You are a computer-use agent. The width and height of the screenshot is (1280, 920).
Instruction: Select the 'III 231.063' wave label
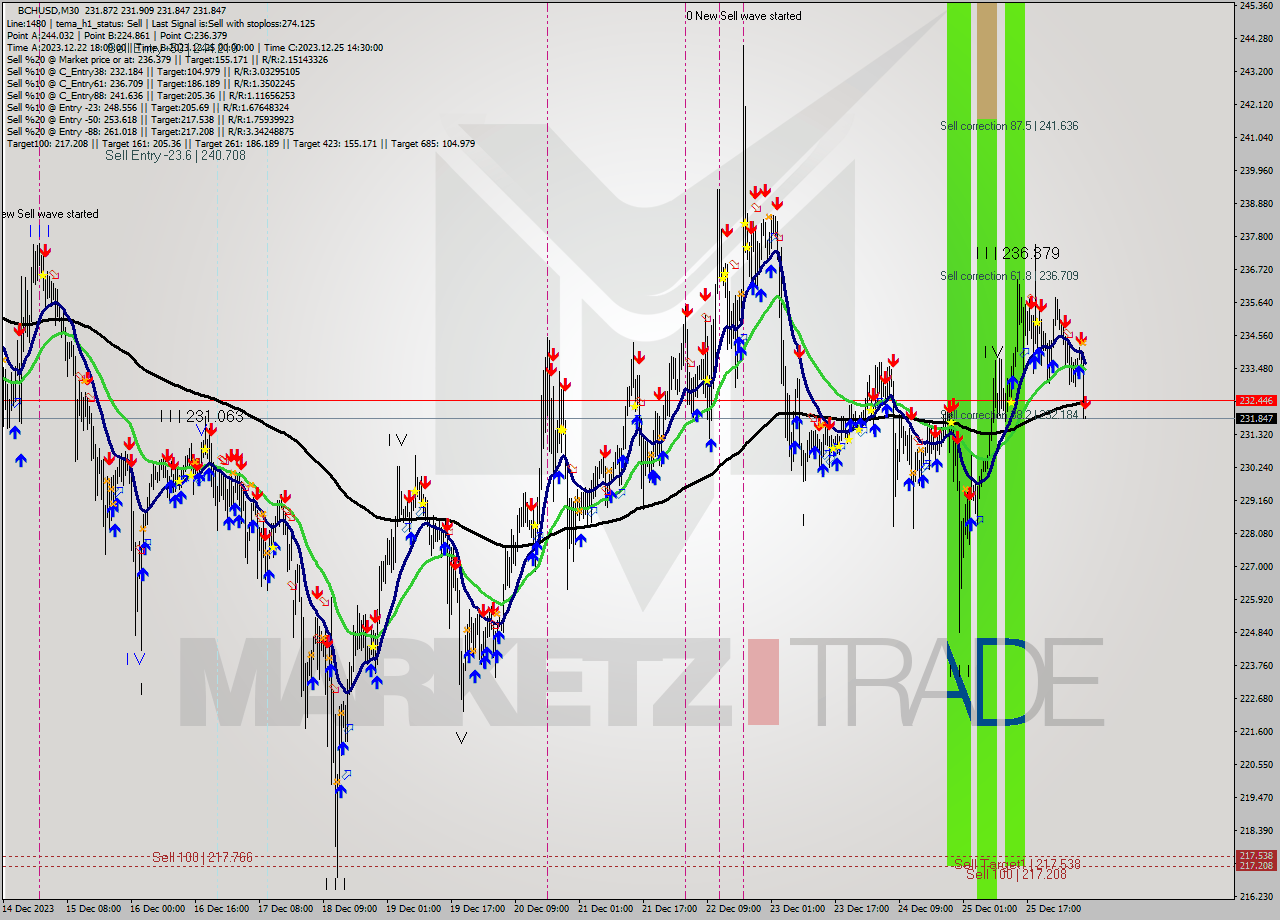click(201, 417)
